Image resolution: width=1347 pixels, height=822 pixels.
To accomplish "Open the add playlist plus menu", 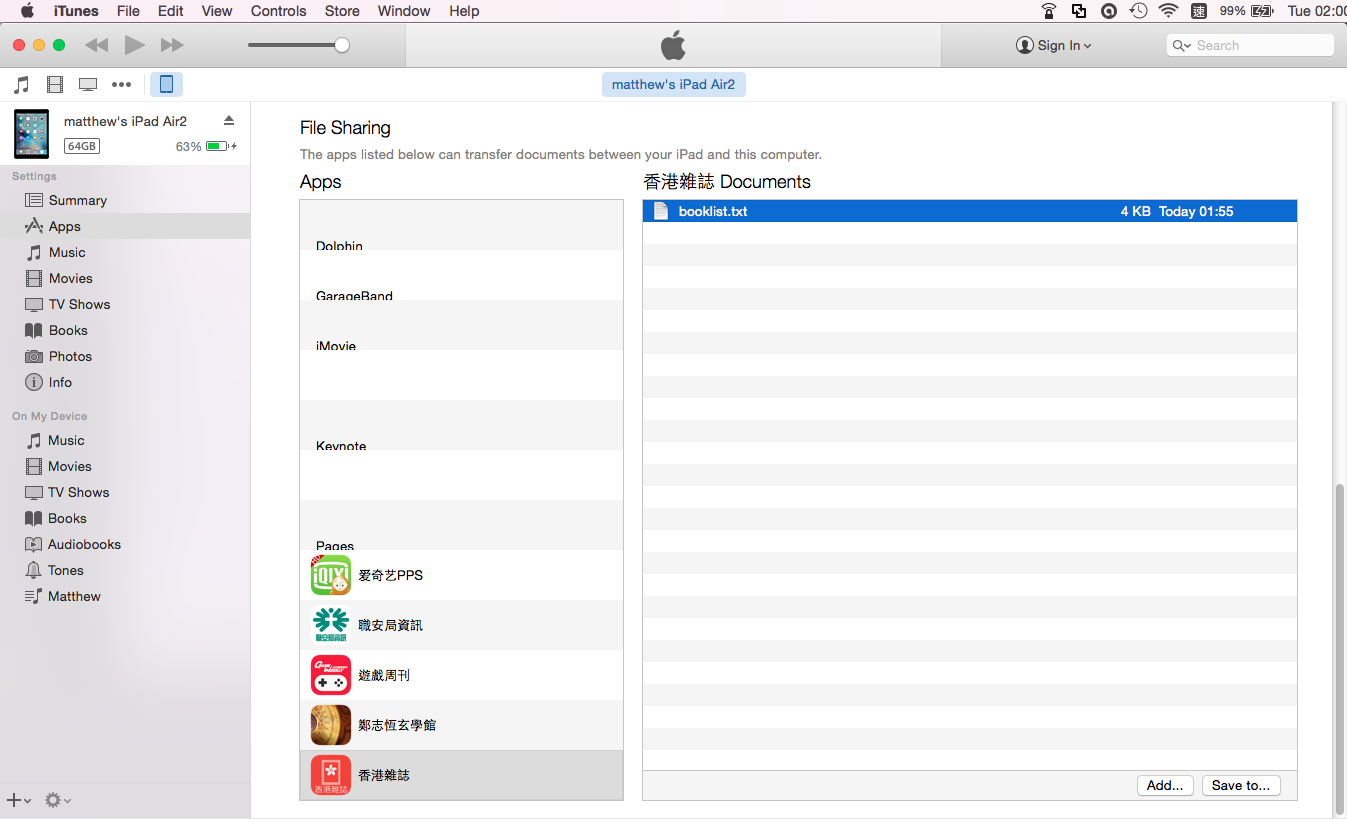I will tap(19, 800).
